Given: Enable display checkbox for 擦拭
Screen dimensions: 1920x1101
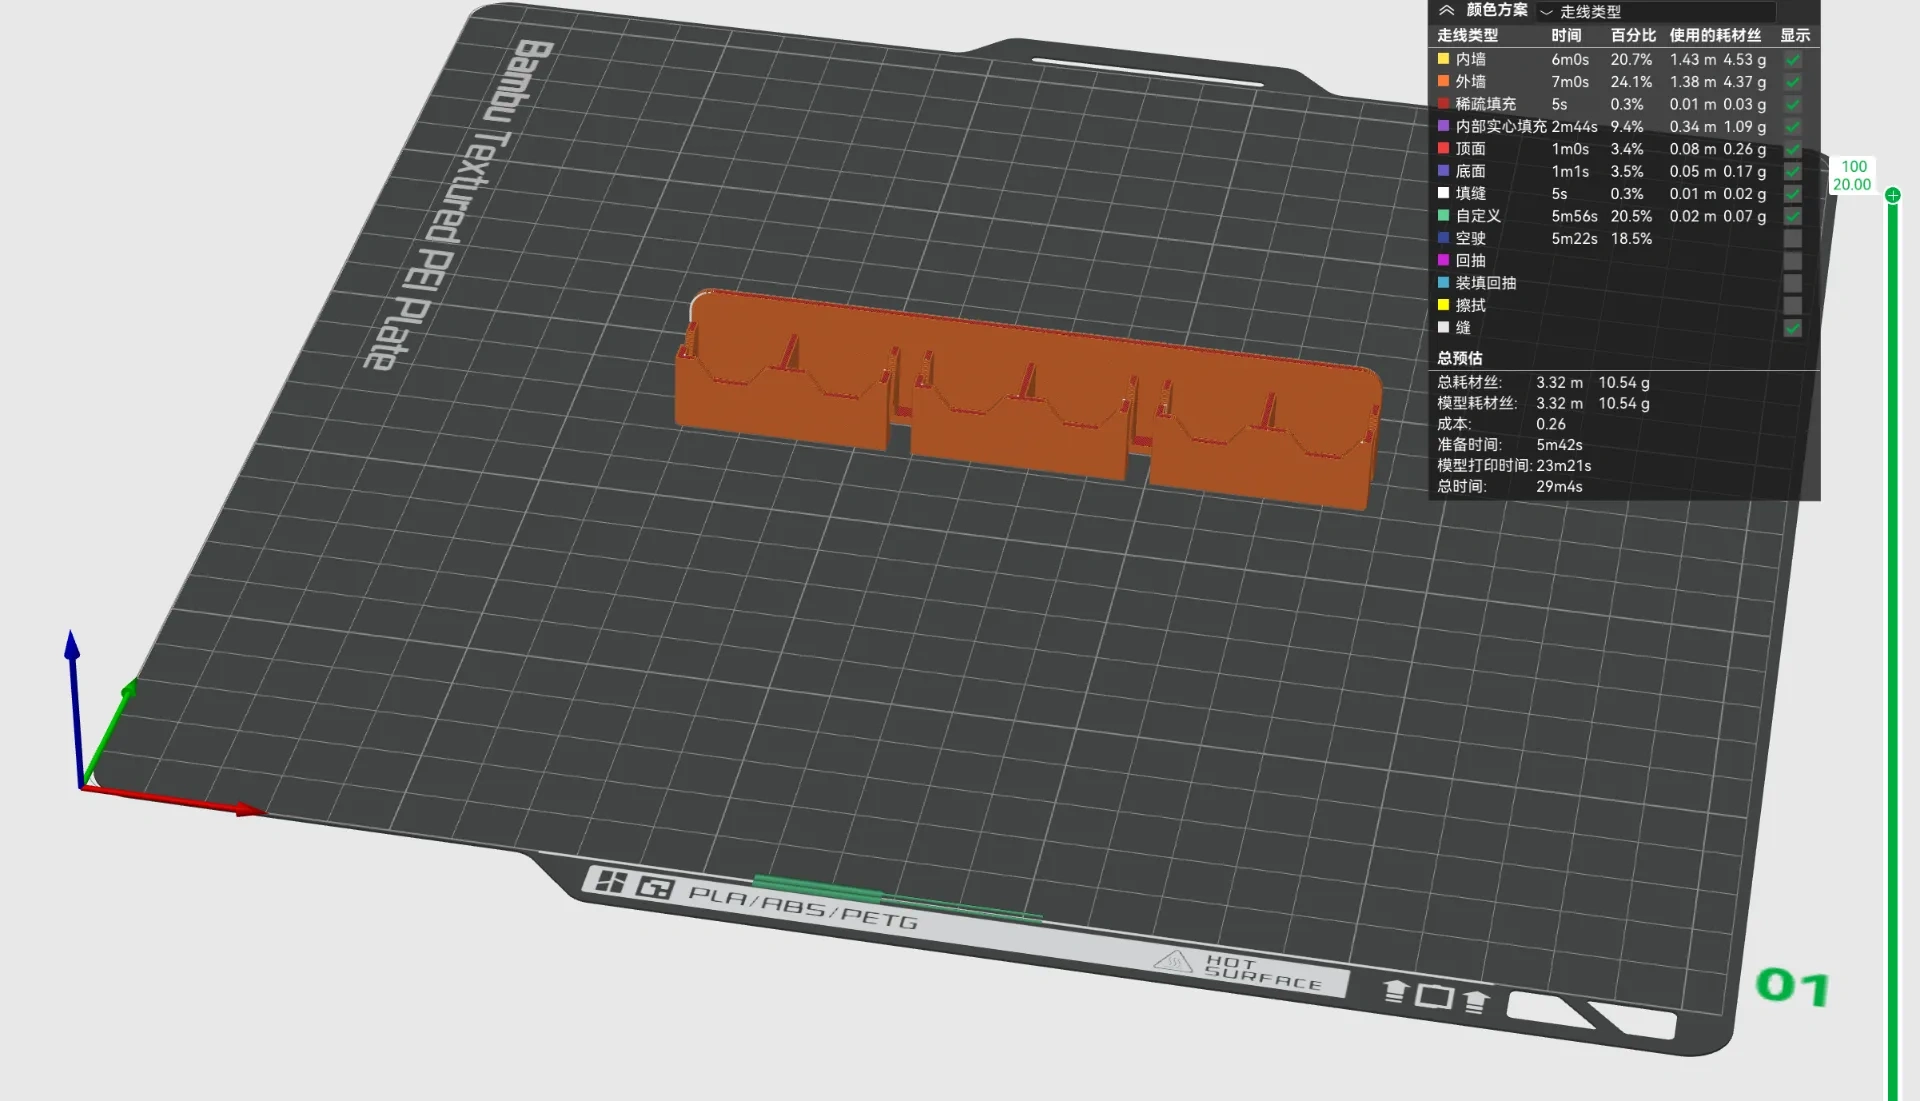Looking at the screenshot, I should pyautogui.click(x=1792, y=306).
